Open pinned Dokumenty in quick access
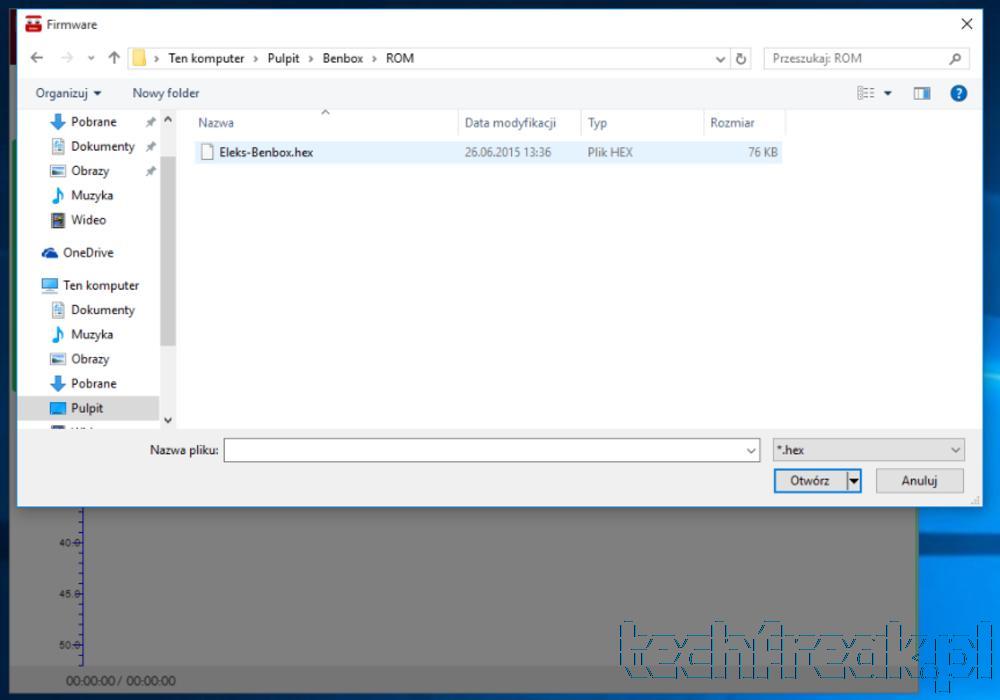 (x=103, y=147)
